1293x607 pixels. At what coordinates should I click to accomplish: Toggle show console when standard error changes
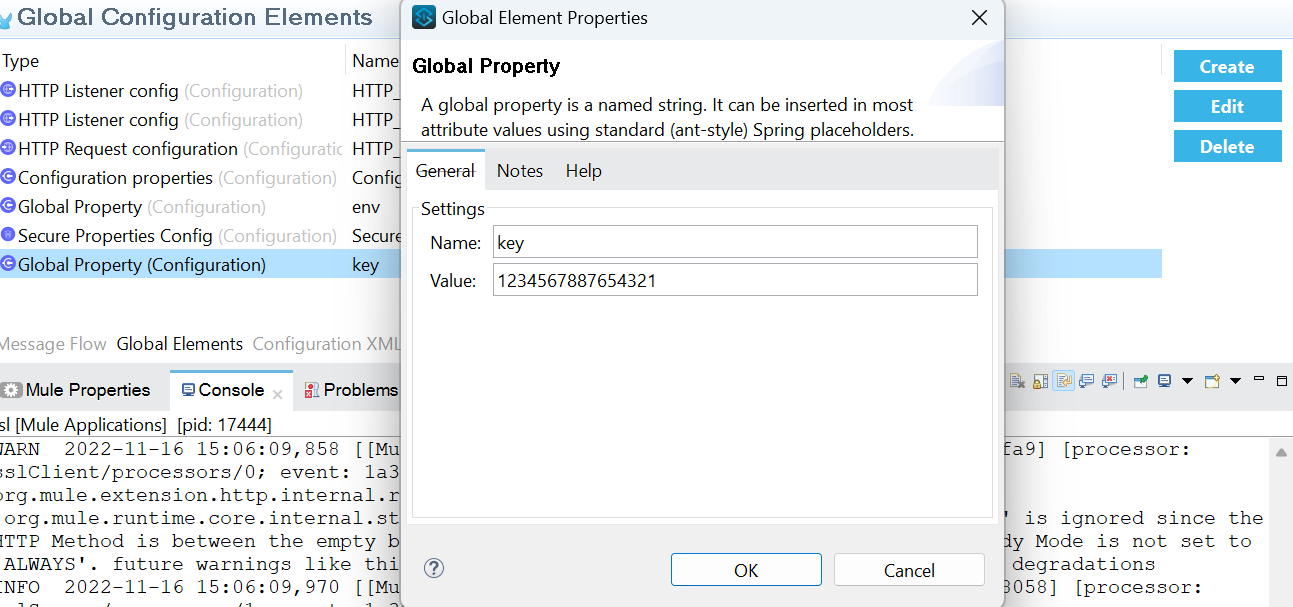(1109, 381)
